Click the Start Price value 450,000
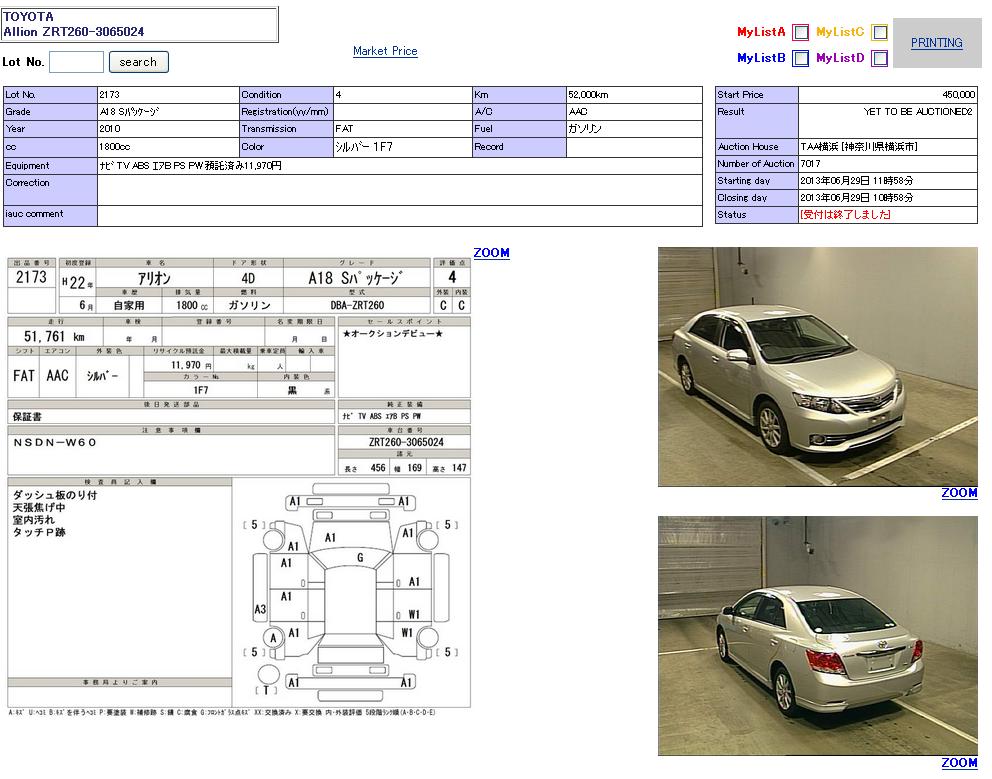This screenshot has width=992, height=779. point(958,95)
